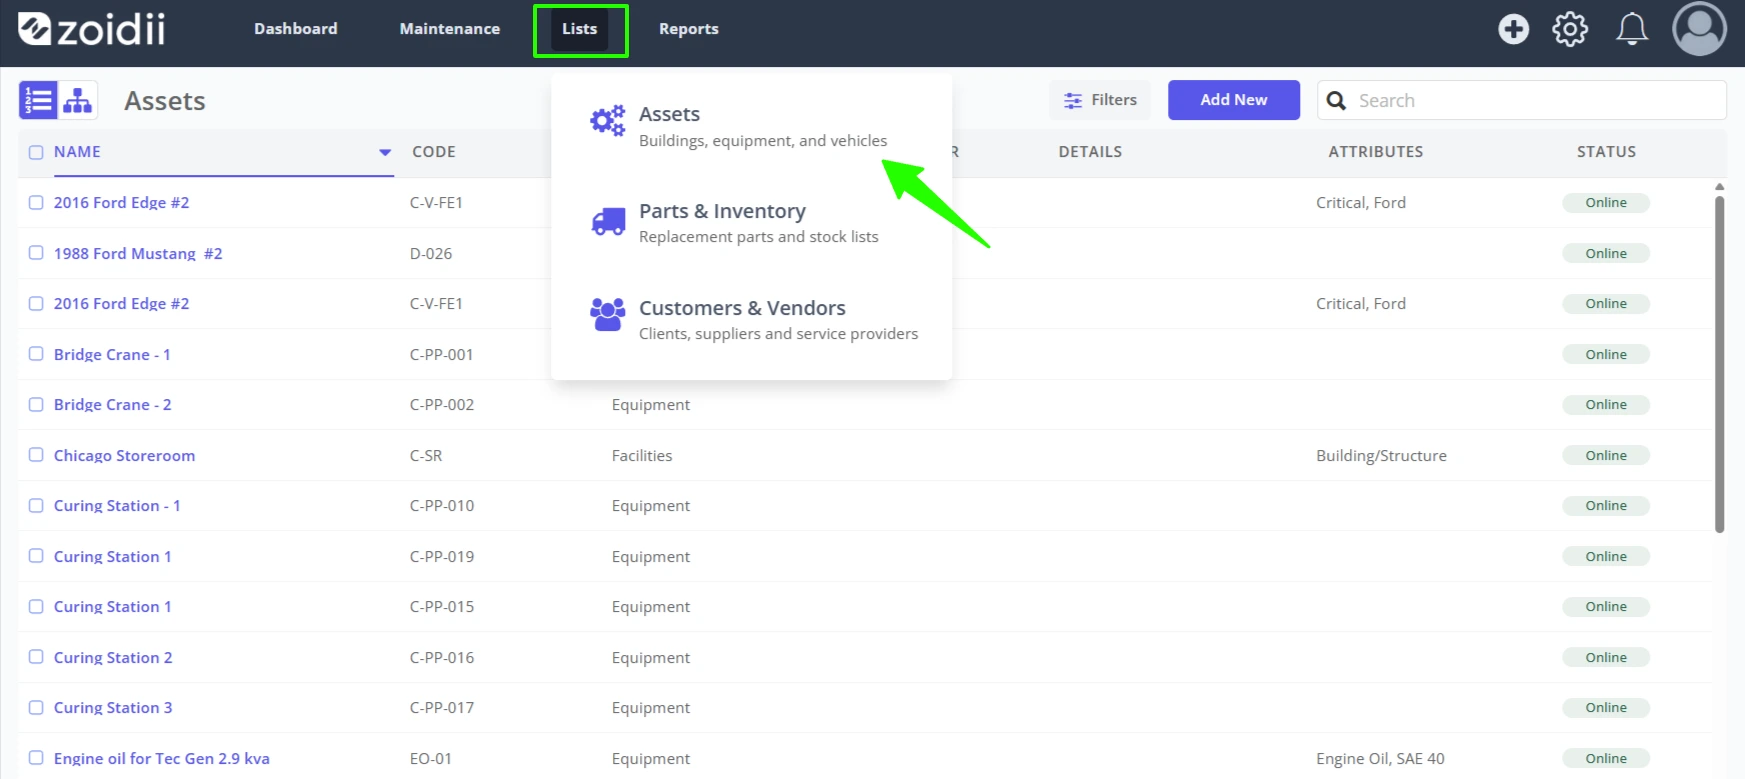Image resolution: width=1745 pixels, height=779 pixels.
Task: Check the 1988 Ford Mustang #2 row
Action: pos(36,253)
